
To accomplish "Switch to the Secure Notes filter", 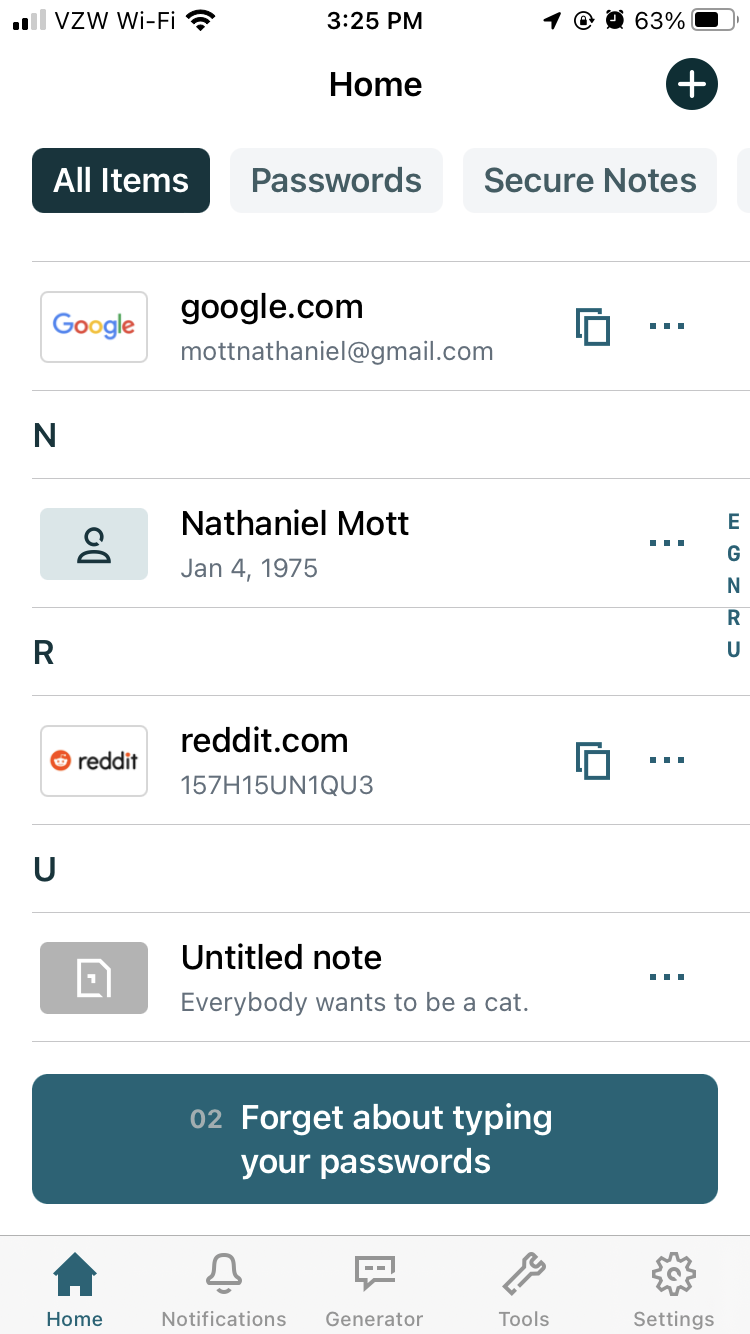I will (590, 181).
